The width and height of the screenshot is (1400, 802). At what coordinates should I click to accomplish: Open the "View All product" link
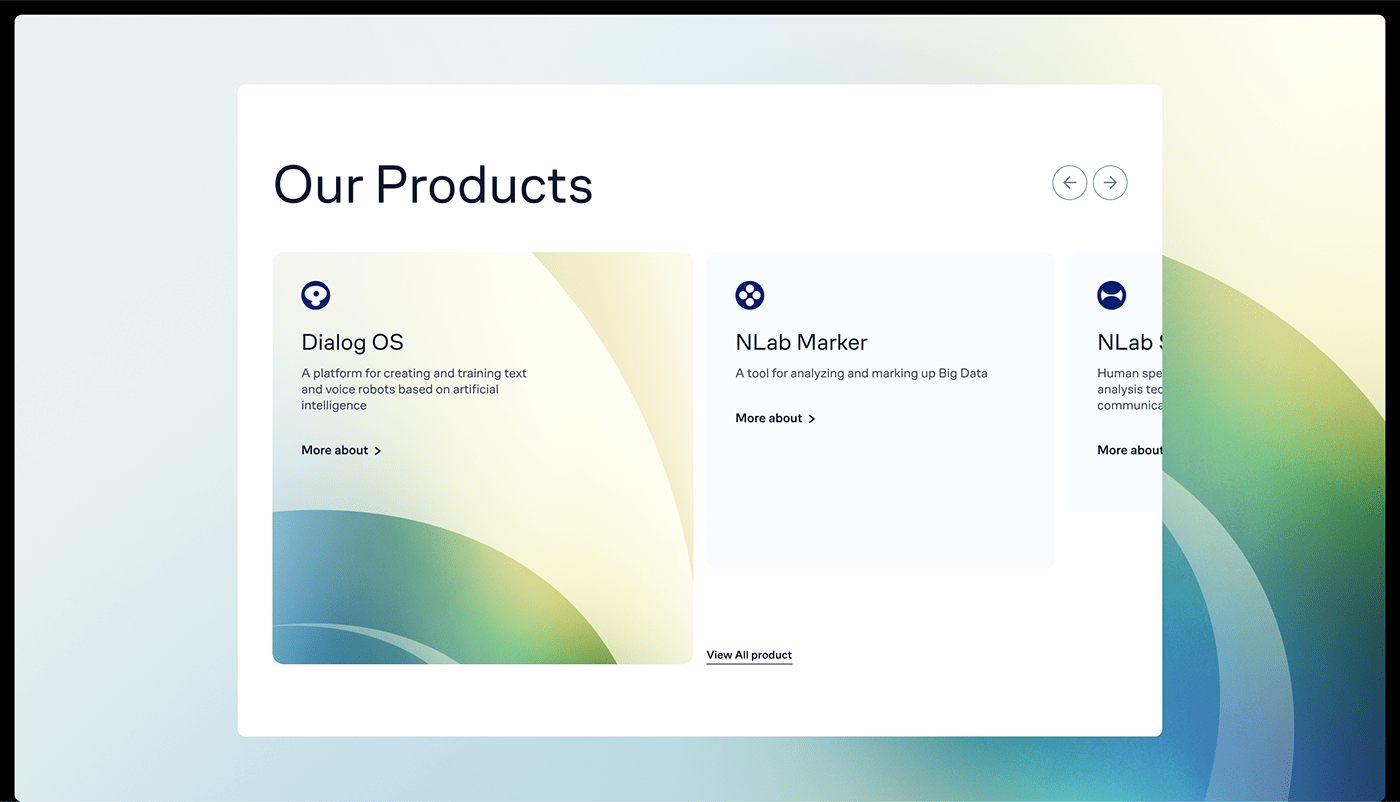[749, 655]
